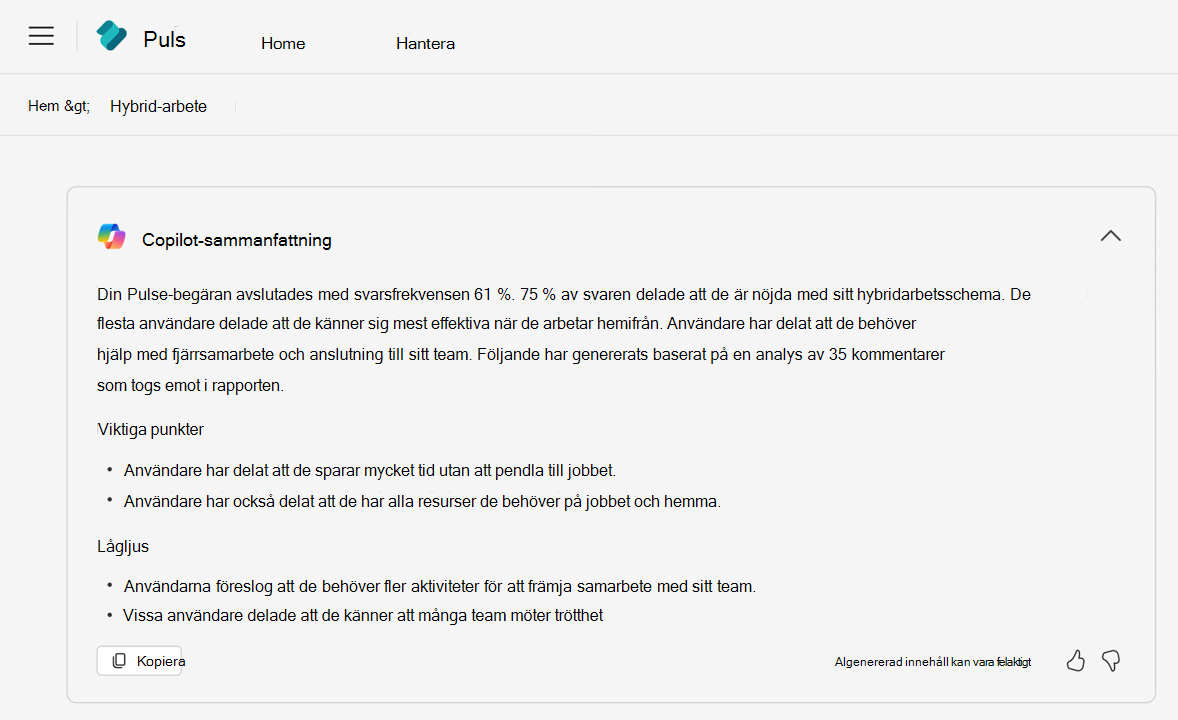This screenshot has height=720, width=1178.
Task: Click the Puls app logo icon
Action: pos(111,37)
